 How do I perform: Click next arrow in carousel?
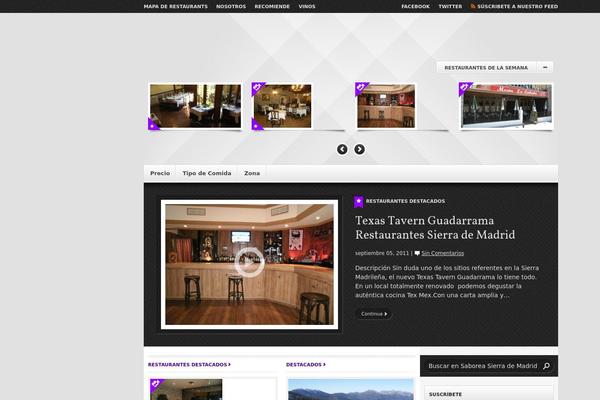click(x=359, y=149)
